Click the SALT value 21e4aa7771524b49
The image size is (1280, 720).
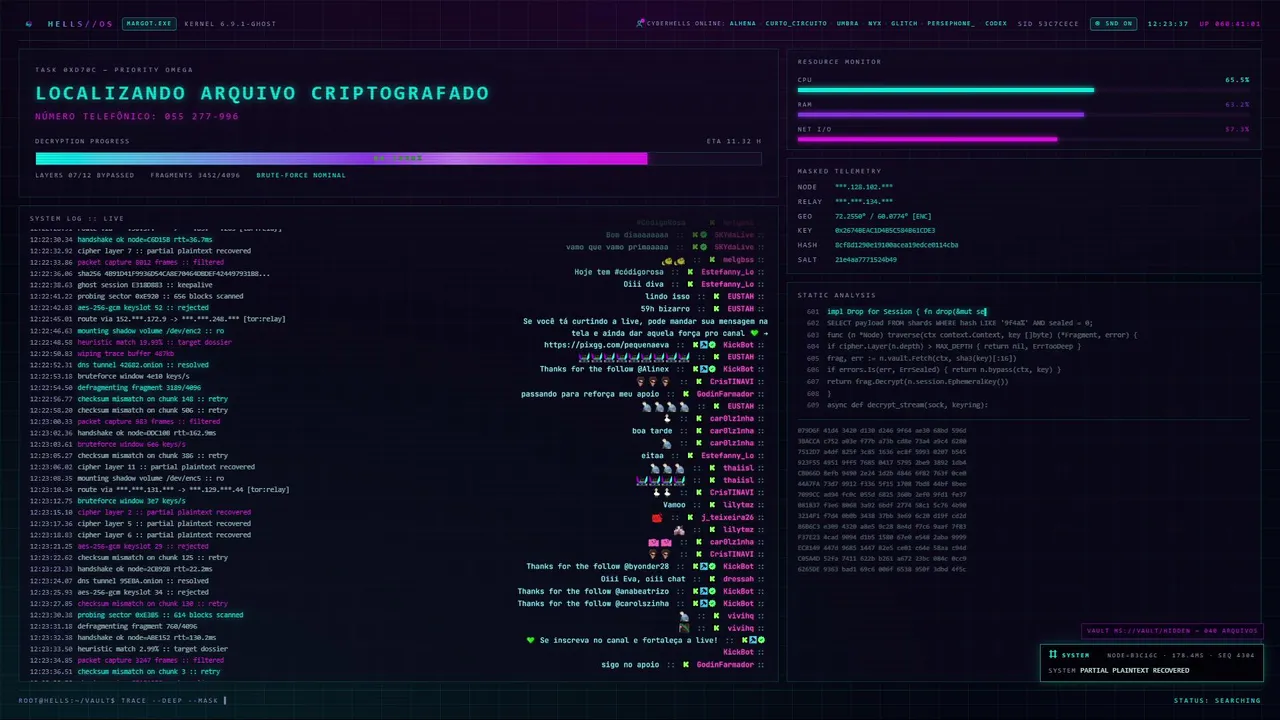[x=866, y=259]
